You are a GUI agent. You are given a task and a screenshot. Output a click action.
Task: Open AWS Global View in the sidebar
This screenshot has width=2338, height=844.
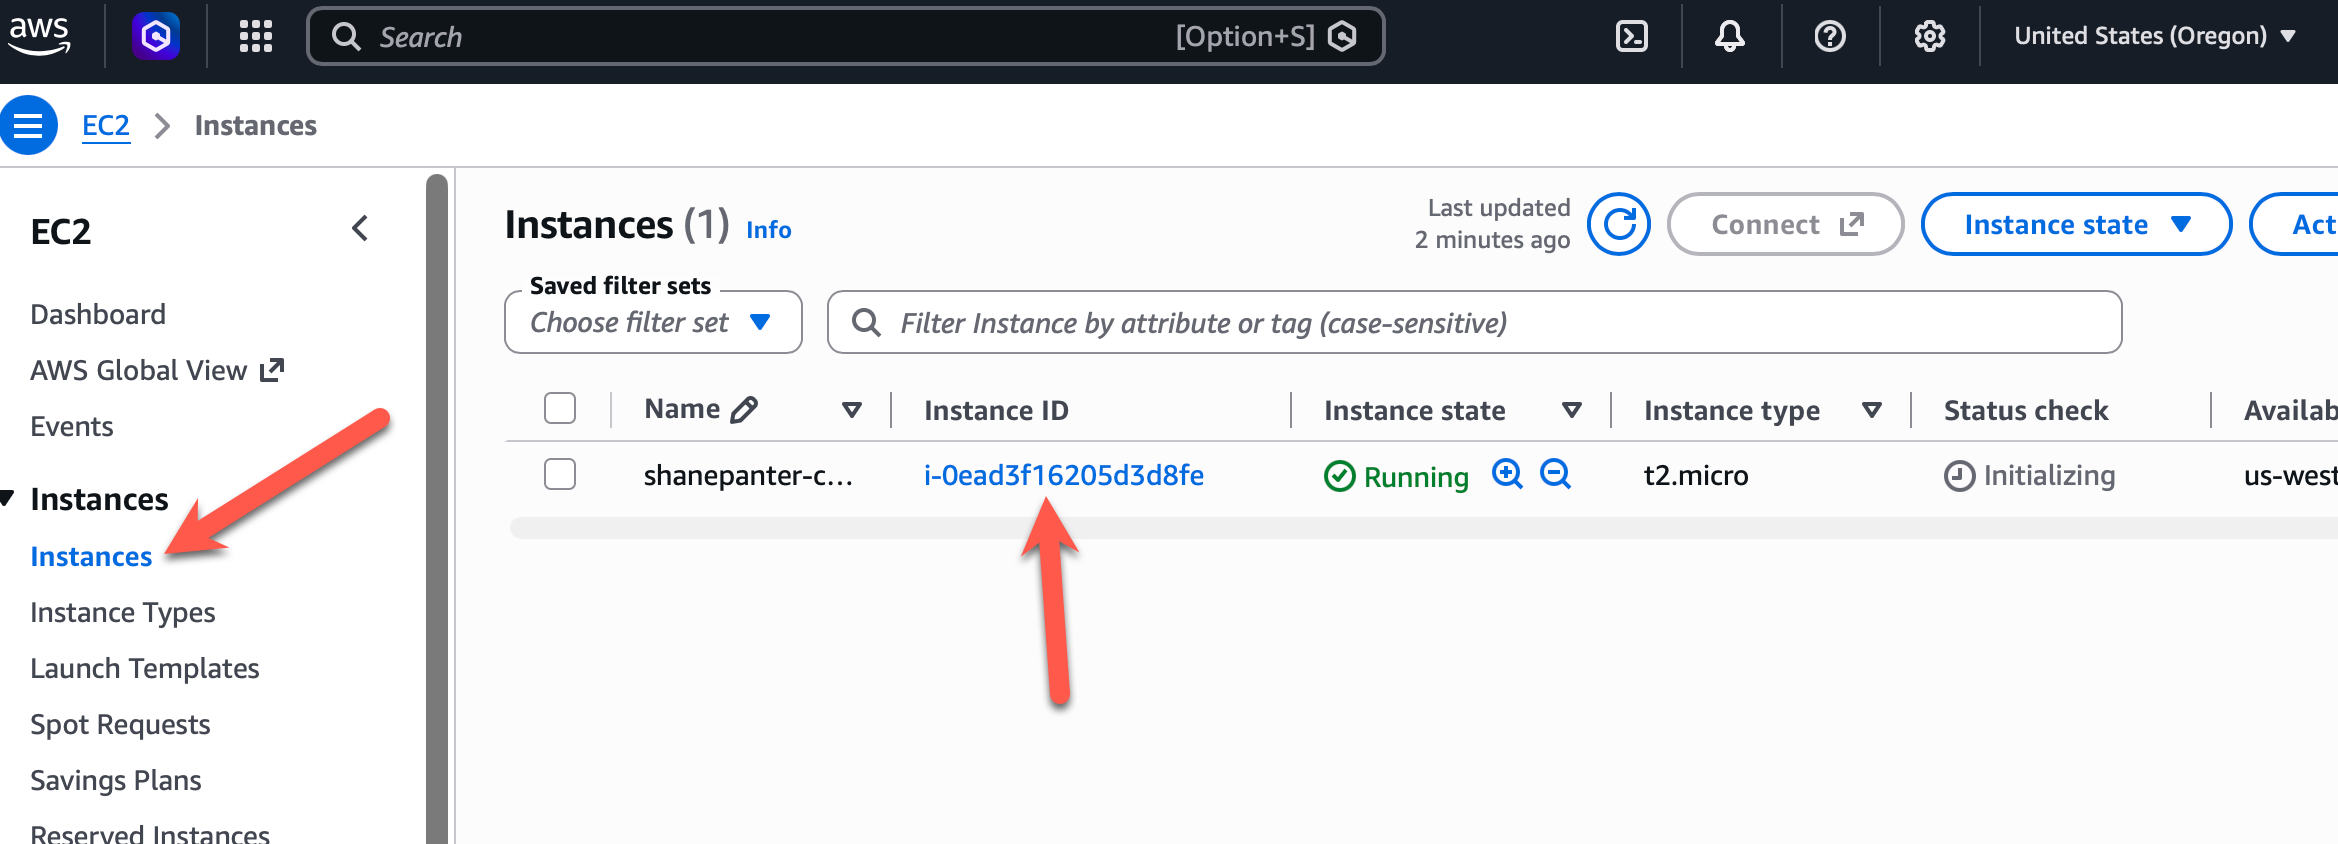click(x=157, y=370)
